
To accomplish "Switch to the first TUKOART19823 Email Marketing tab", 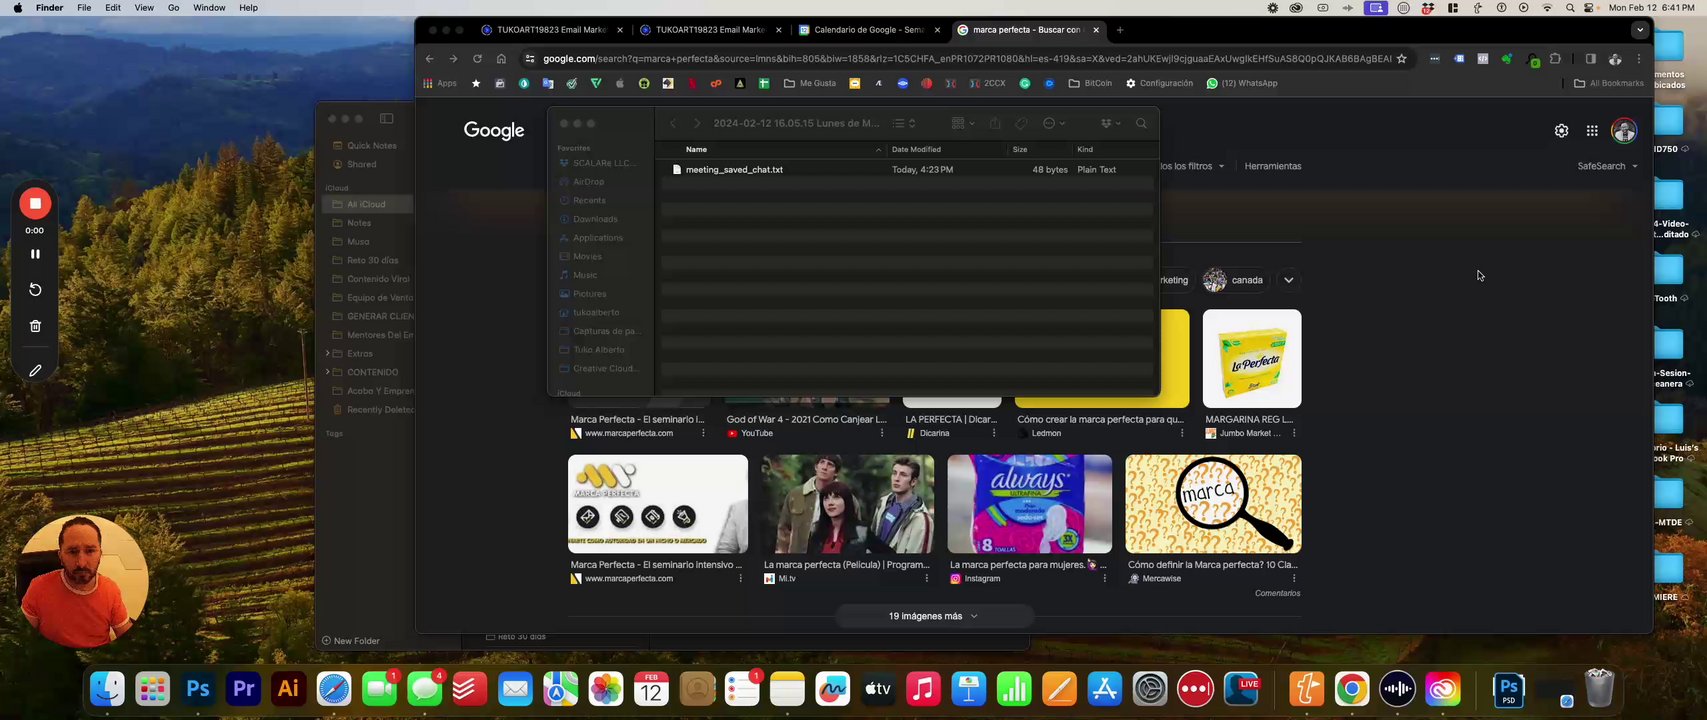I will tap(551, 30).
